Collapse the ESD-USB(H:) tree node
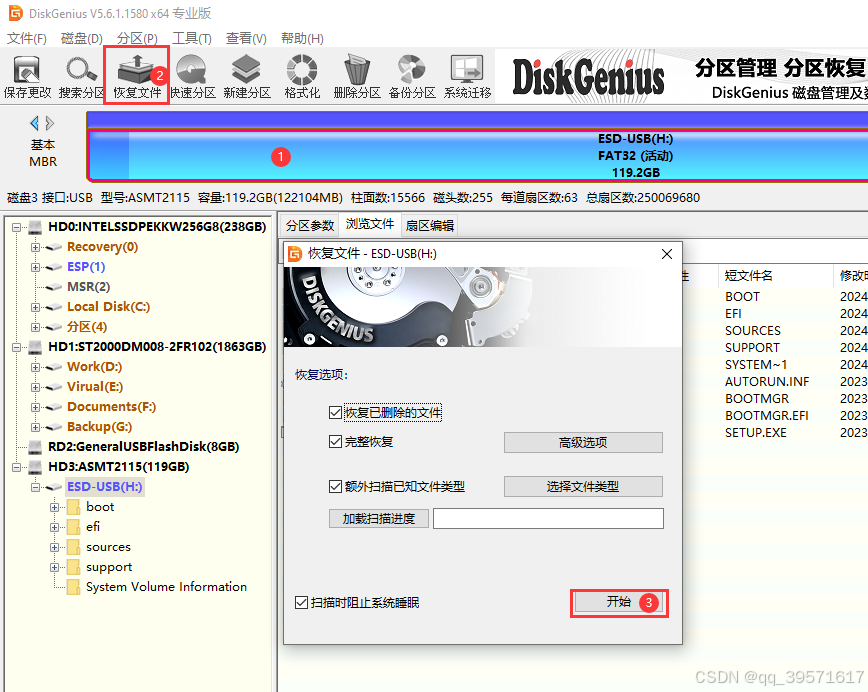The image size is (868, 692). point(35,487)
